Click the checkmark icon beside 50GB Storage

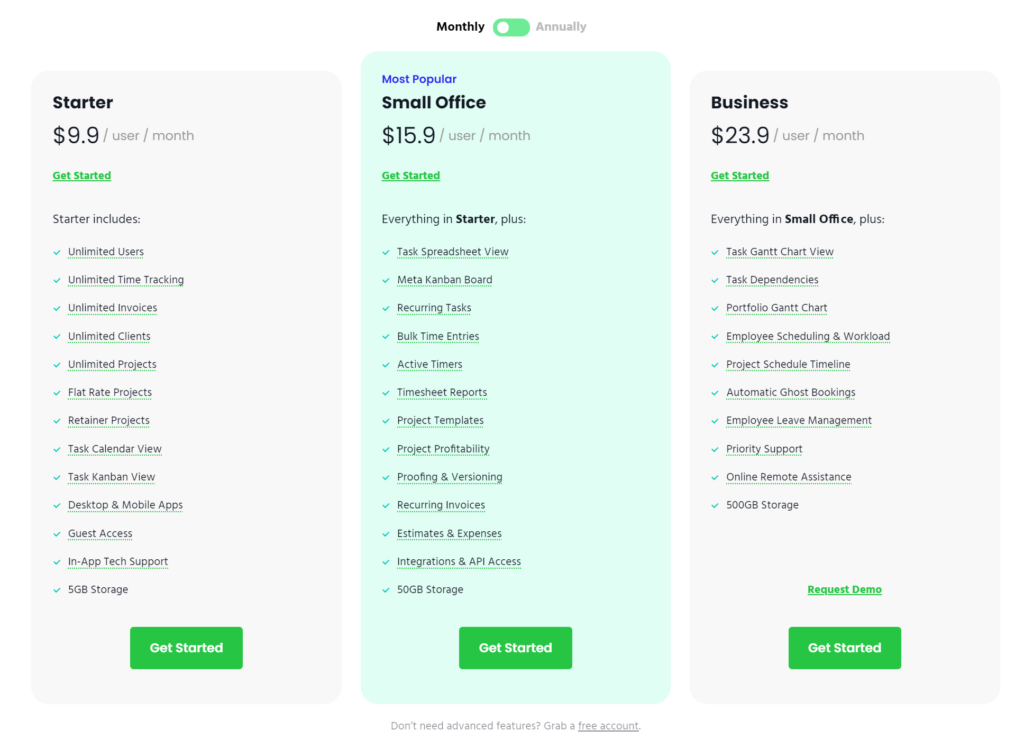tap(385, 590)
